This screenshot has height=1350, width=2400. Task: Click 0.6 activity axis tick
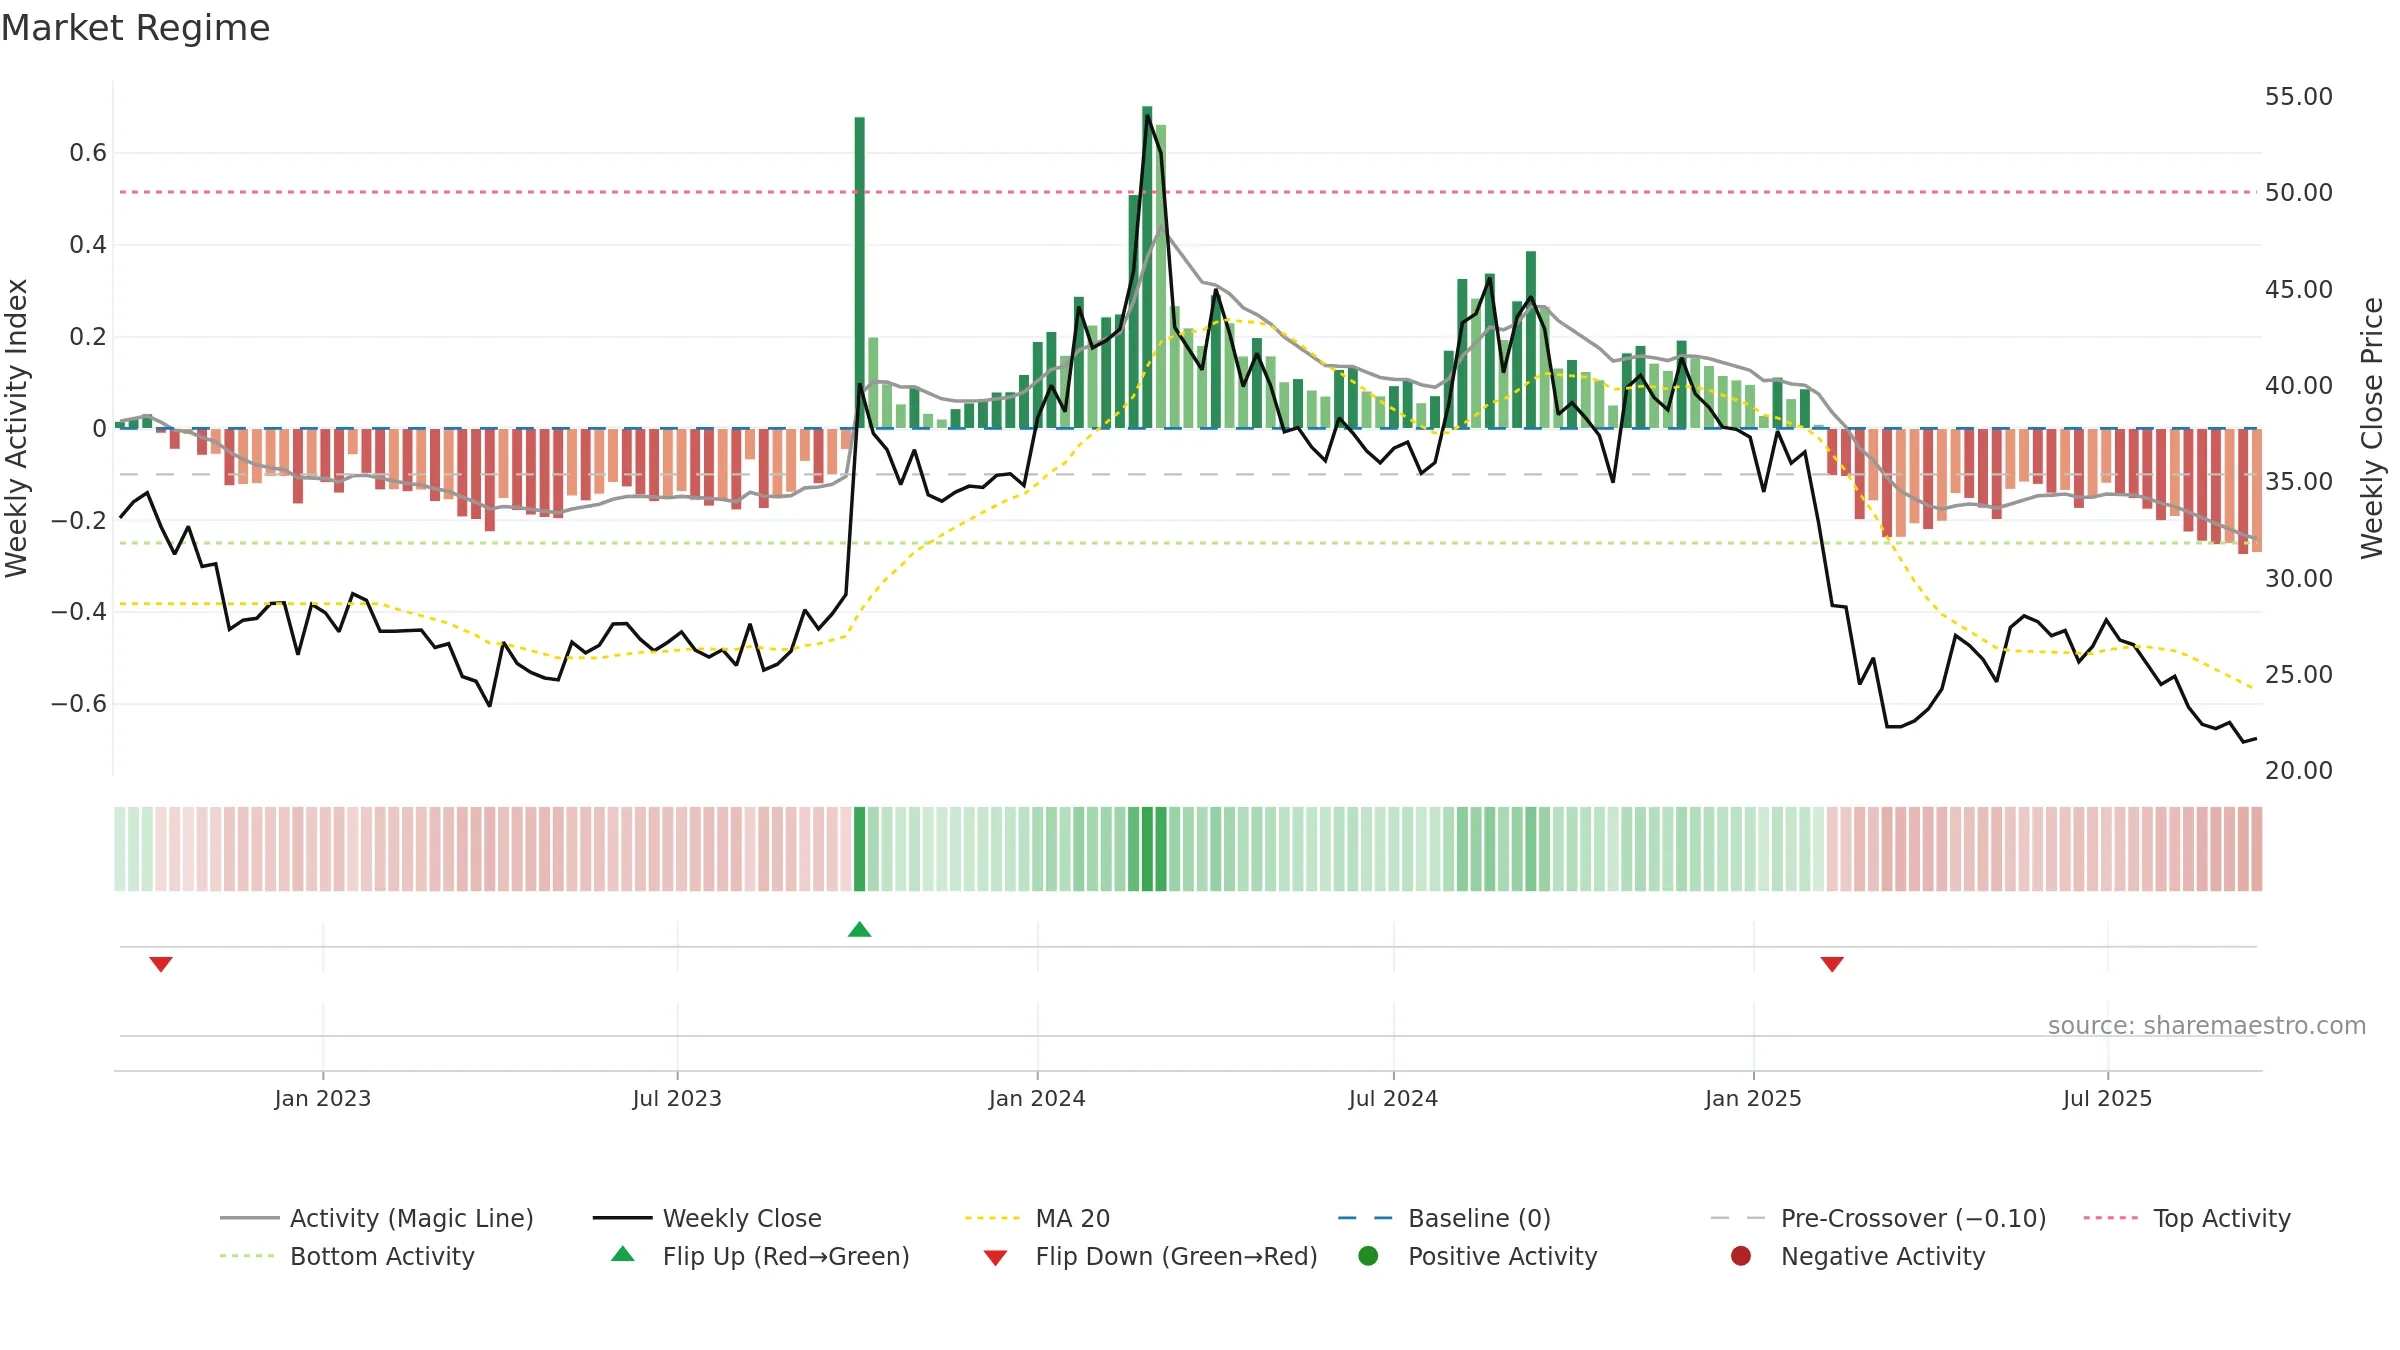tap(88, 153)
